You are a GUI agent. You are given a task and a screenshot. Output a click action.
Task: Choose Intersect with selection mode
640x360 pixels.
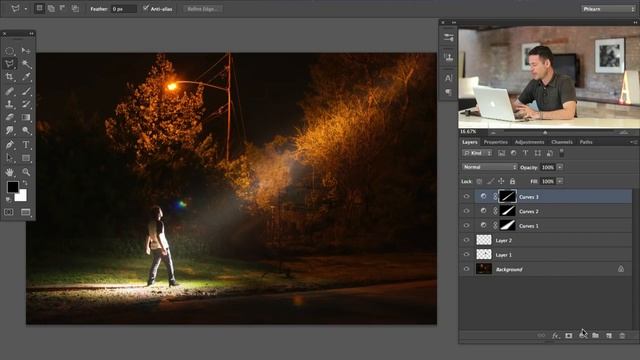(x=75, y=8)
